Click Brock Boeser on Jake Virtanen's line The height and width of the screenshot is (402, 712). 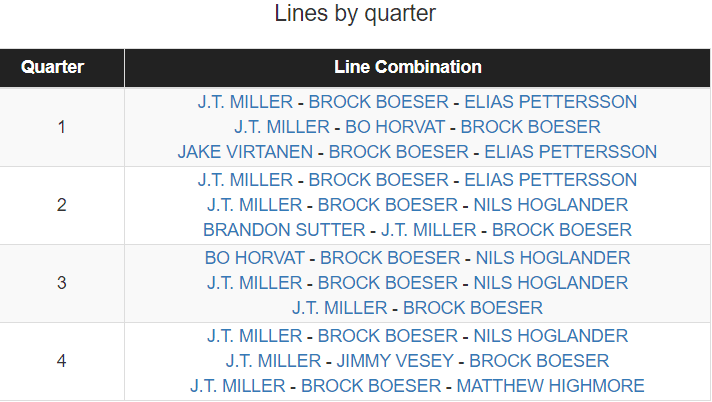[399, 152]
